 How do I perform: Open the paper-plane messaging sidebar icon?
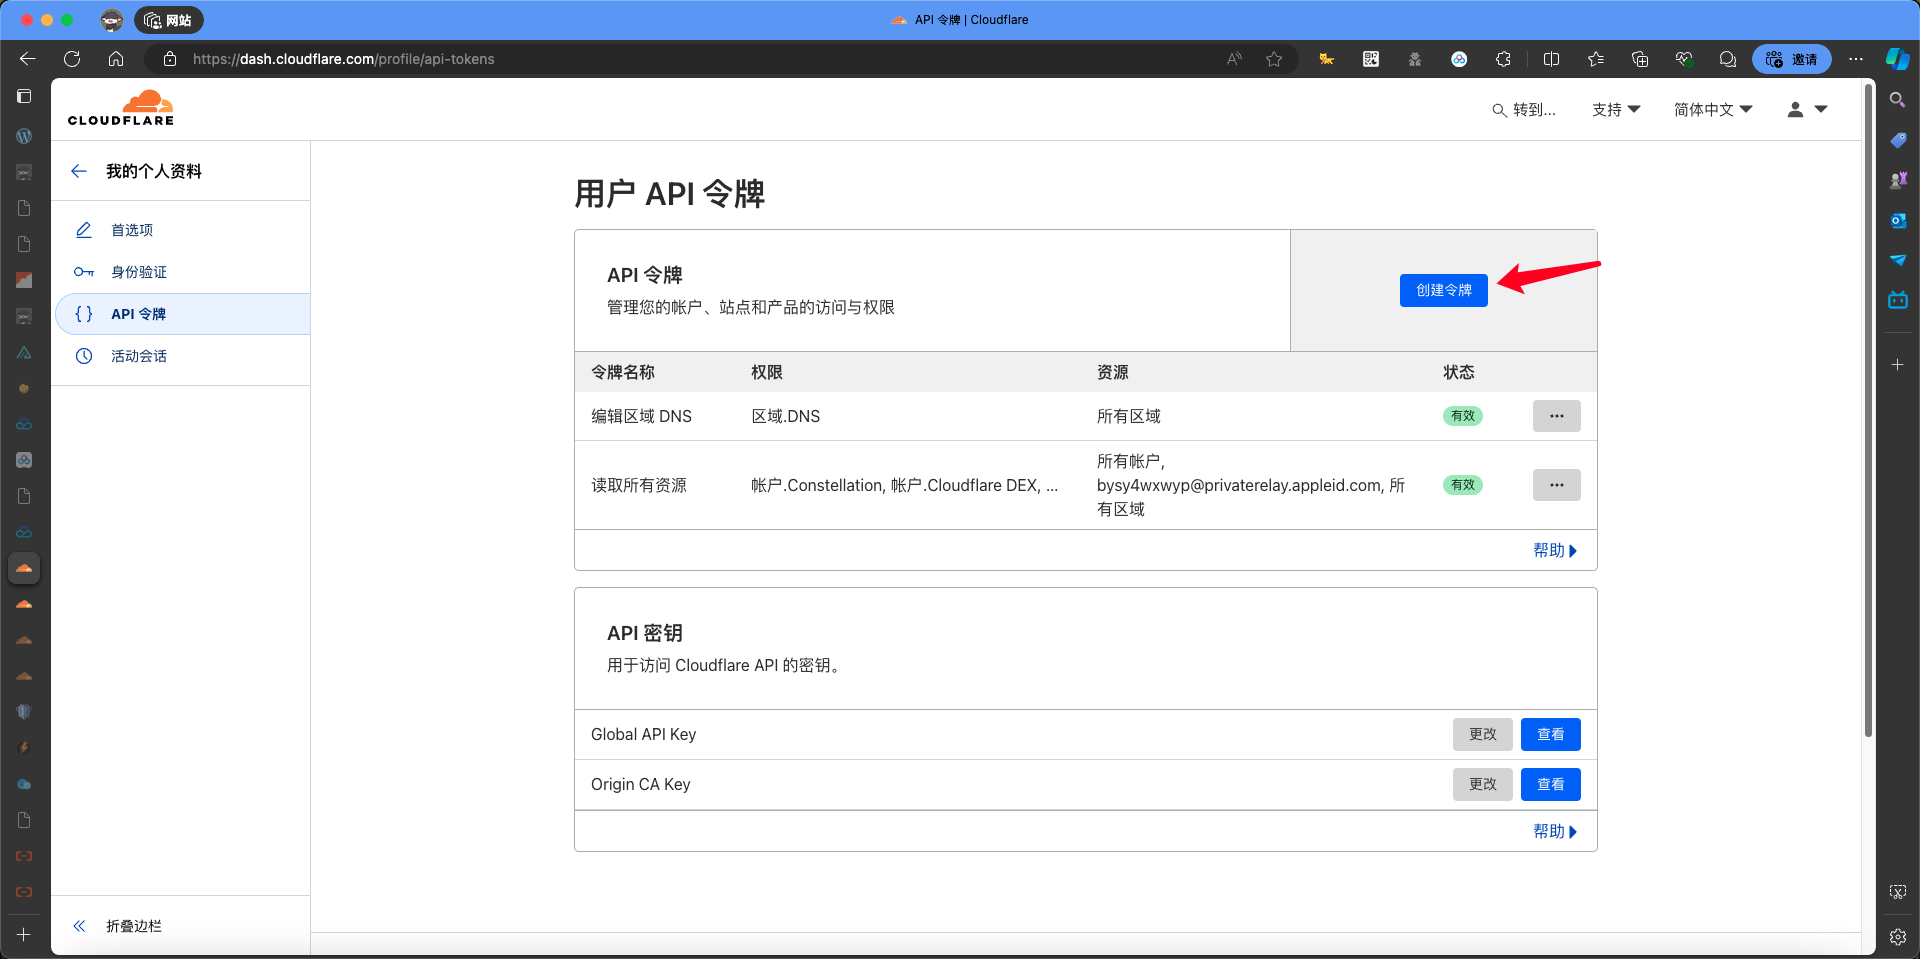click(1897, 260)
